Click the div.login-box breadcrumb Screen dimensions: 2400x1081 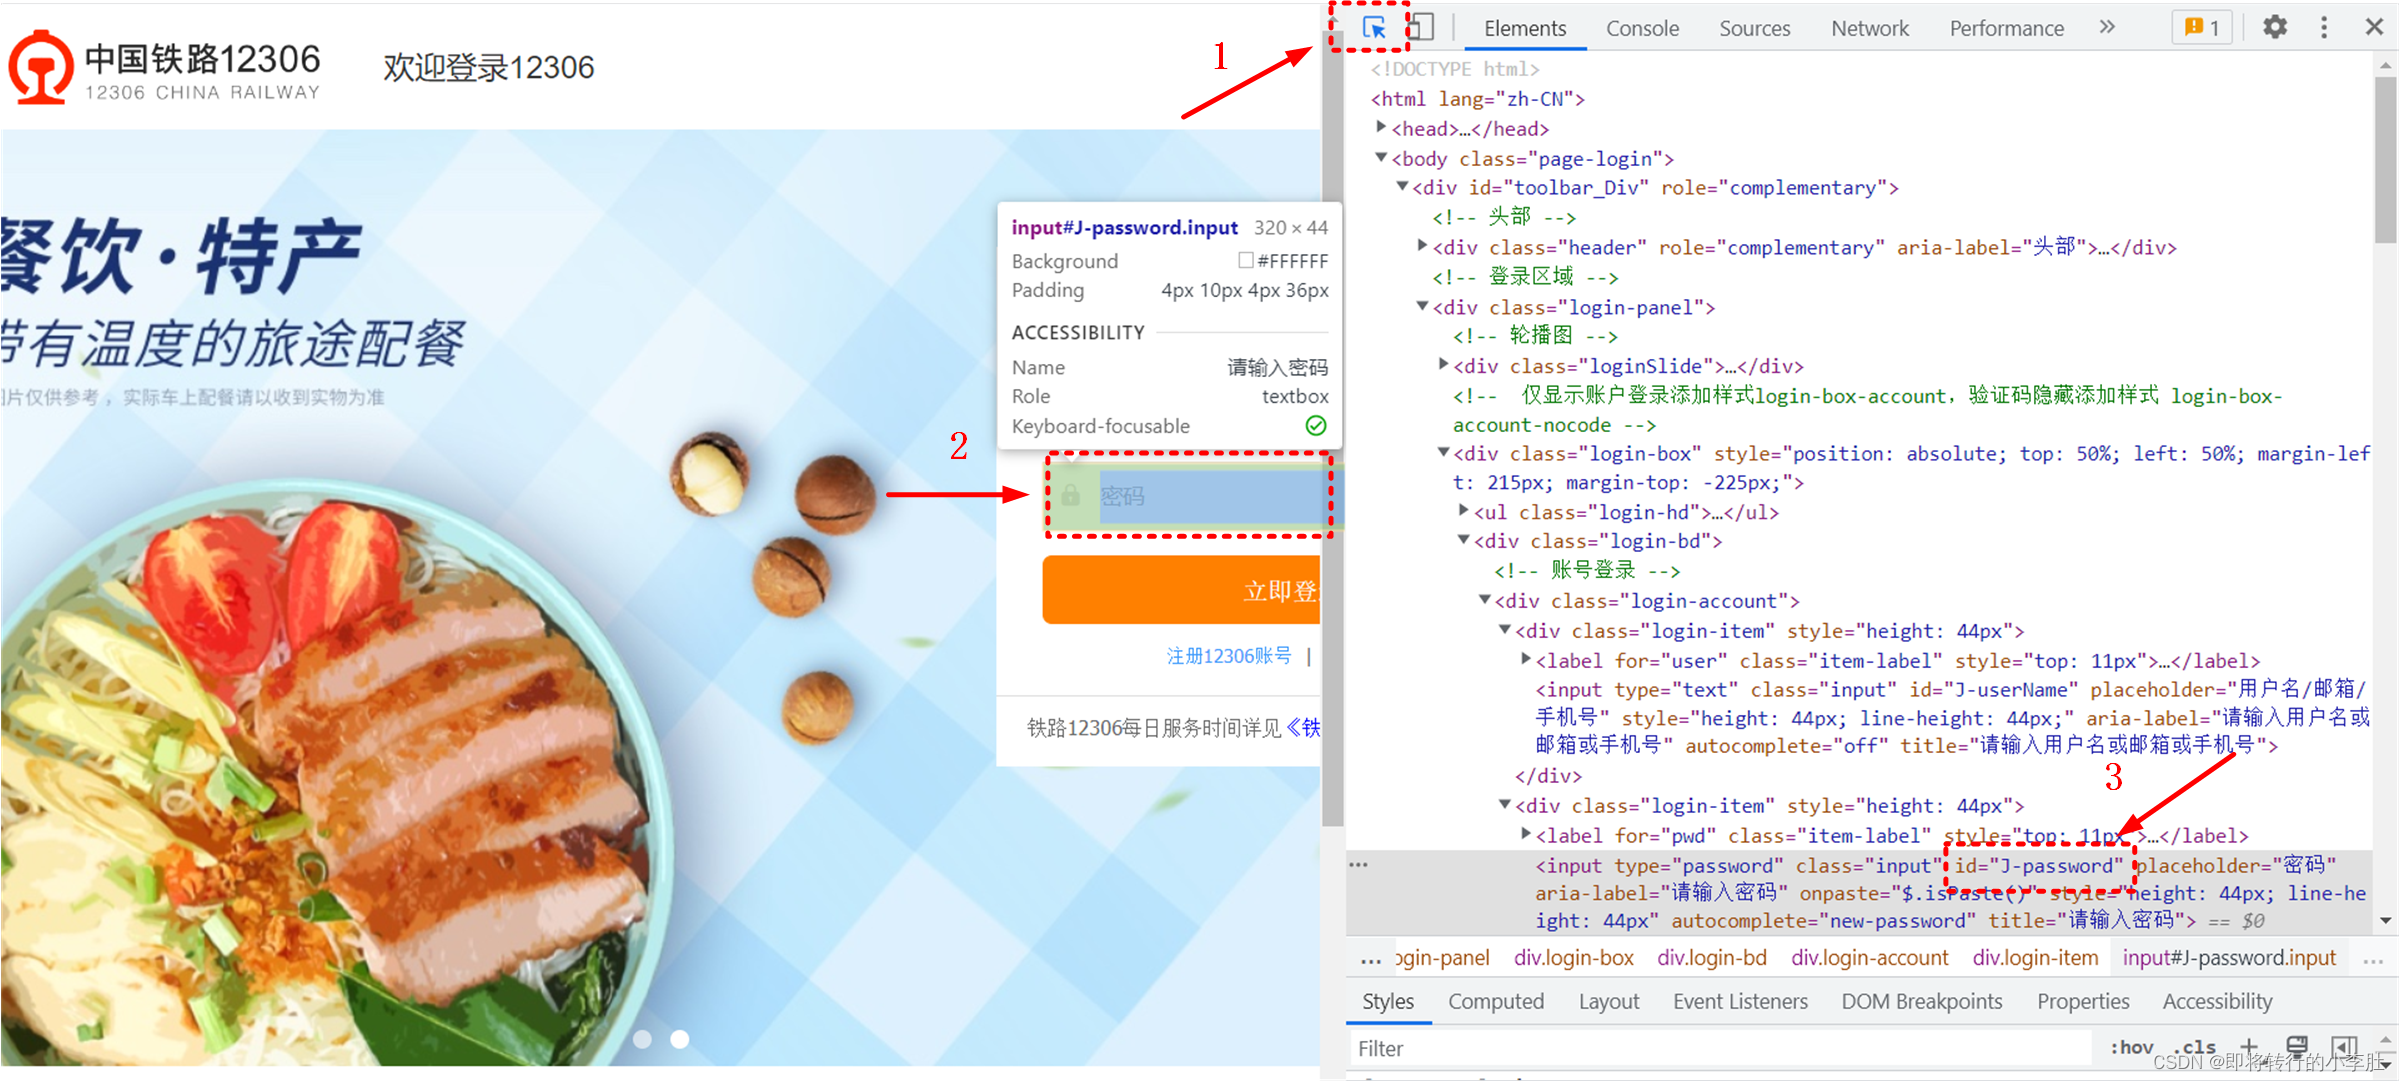(x=1573, y=958)
